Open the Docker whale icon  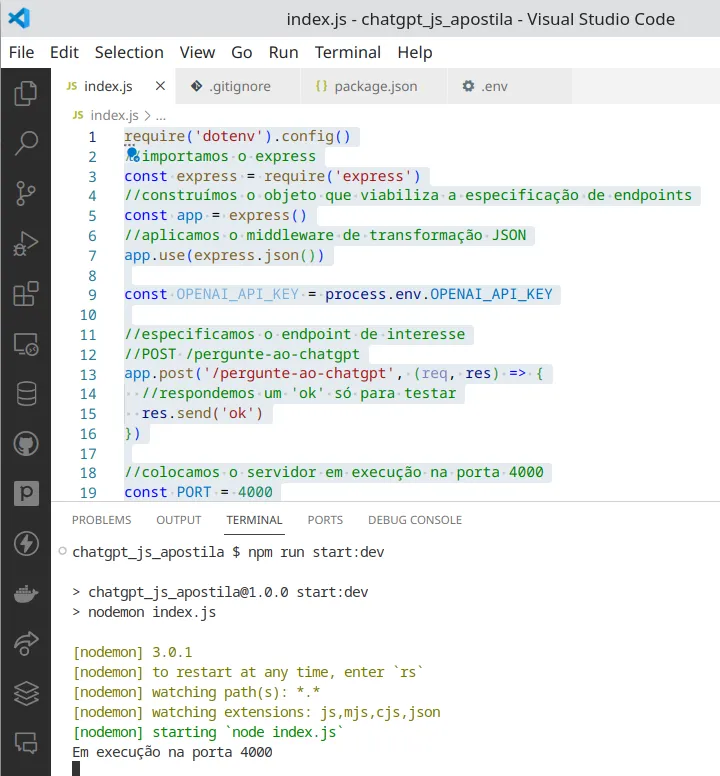pyautogui.click(x=26, y=593)
